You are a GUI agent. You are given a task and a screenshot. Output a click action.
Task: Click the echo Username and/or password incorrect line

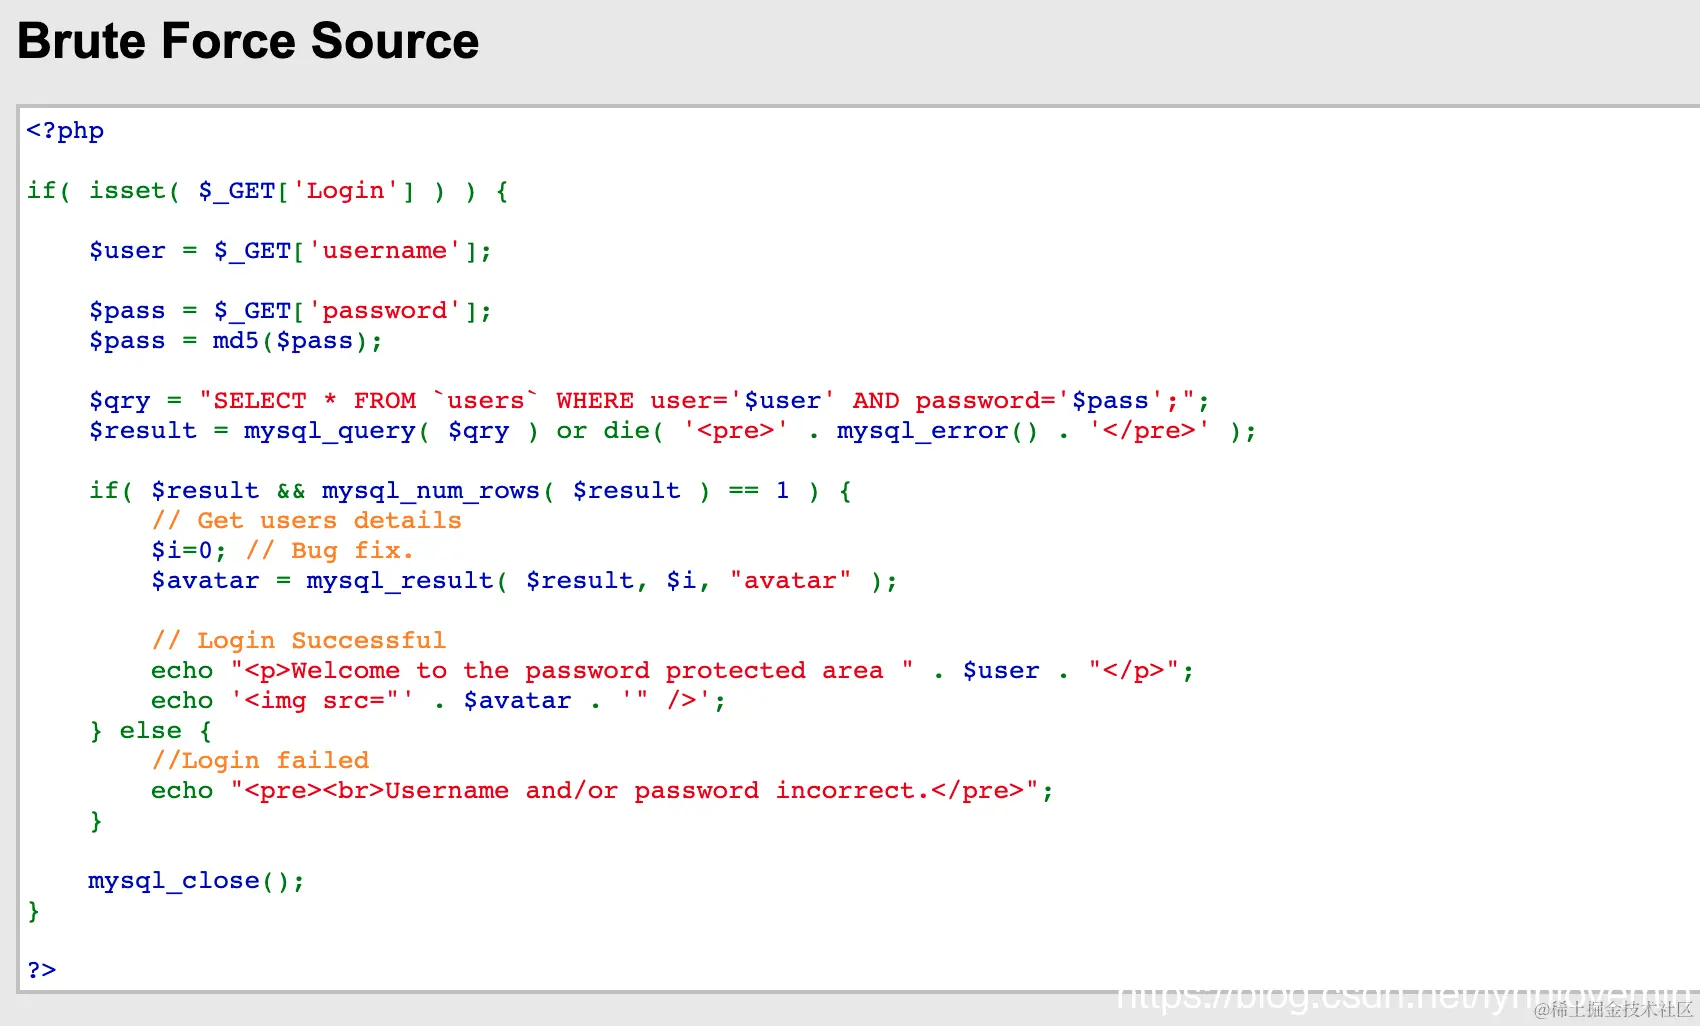(x=602, y=791)
